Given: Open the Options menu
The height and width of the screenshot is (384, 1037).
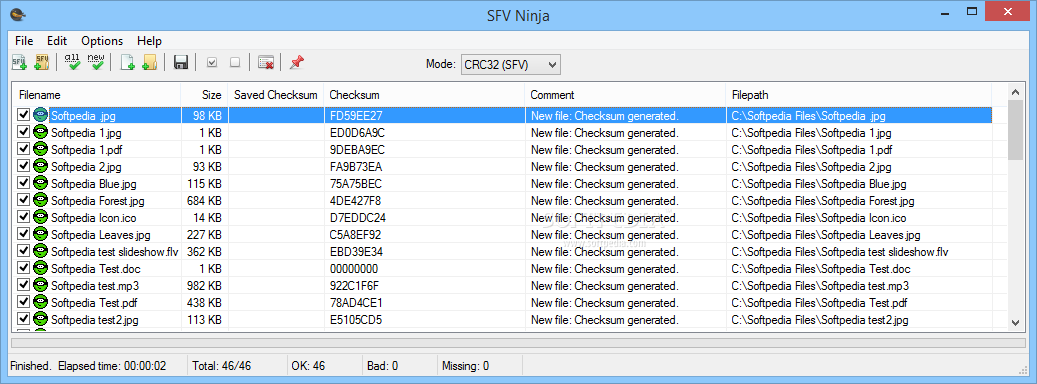Looking at the screenshot, I should coord(102,40).
